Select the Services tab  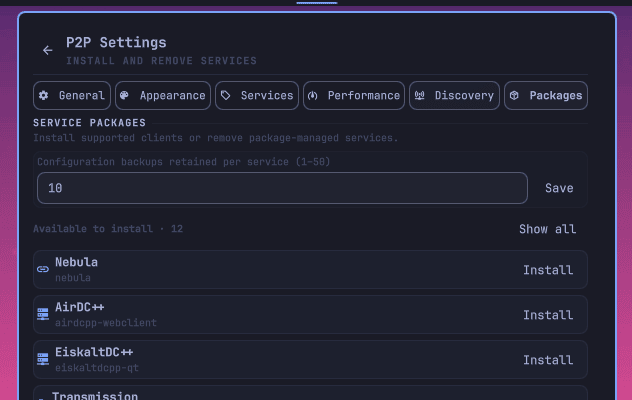click(257, 96)
